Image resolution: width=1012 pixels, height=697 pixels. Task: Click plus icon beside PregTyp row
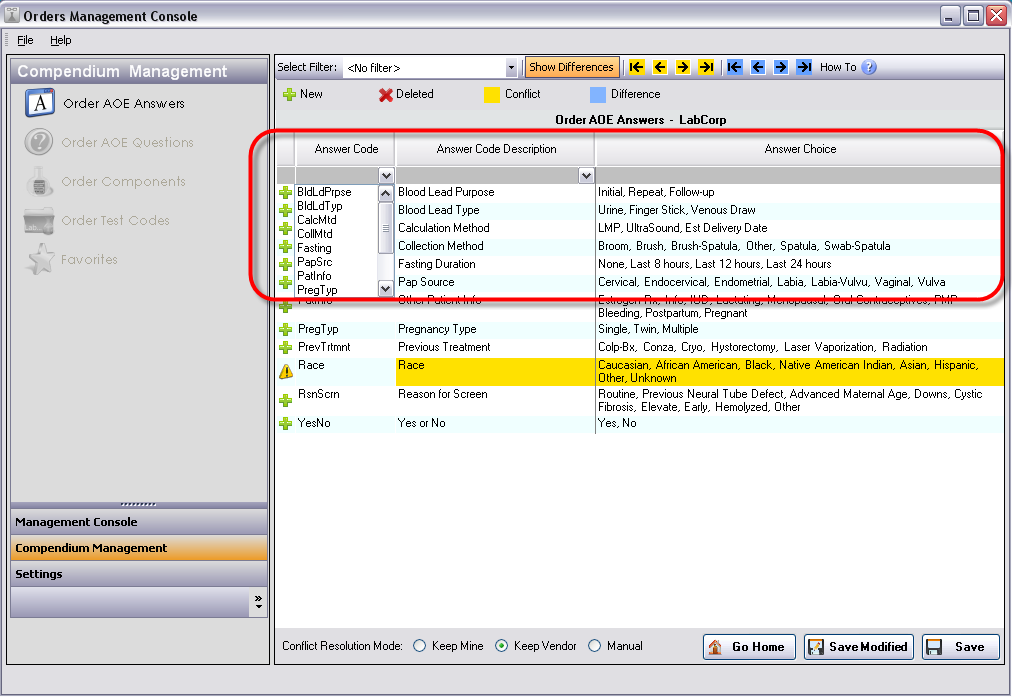(285, 330)
